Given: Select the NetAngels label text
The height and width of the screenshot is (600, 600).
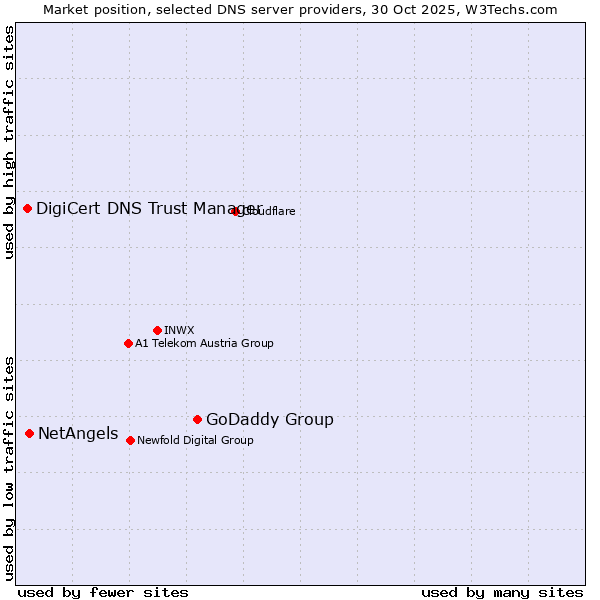Looking at the screenshot, I should [x=78, y=434].
